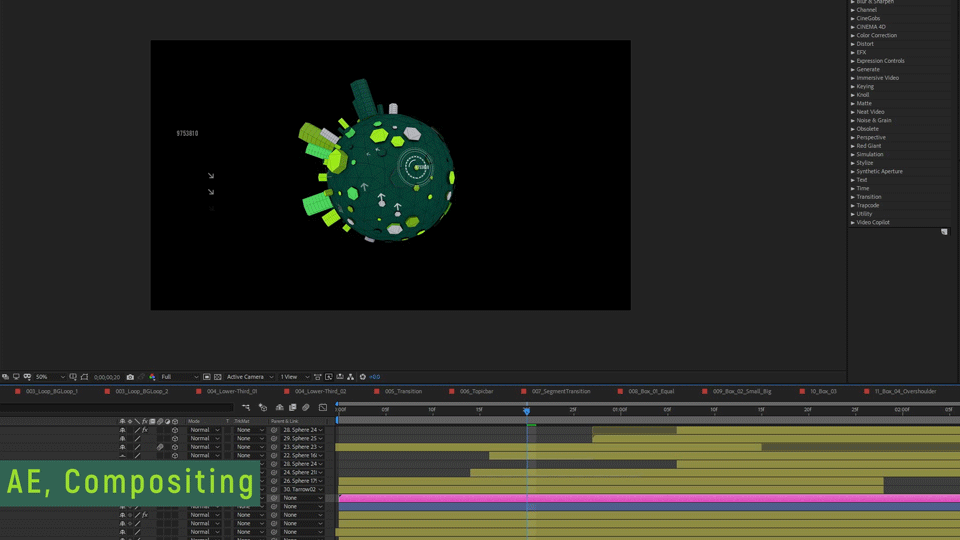Image resolution: width=960 pixels, height=540 pixels.
Task: Open the Full resolution dropdown
Action: [x=179, y=377]
